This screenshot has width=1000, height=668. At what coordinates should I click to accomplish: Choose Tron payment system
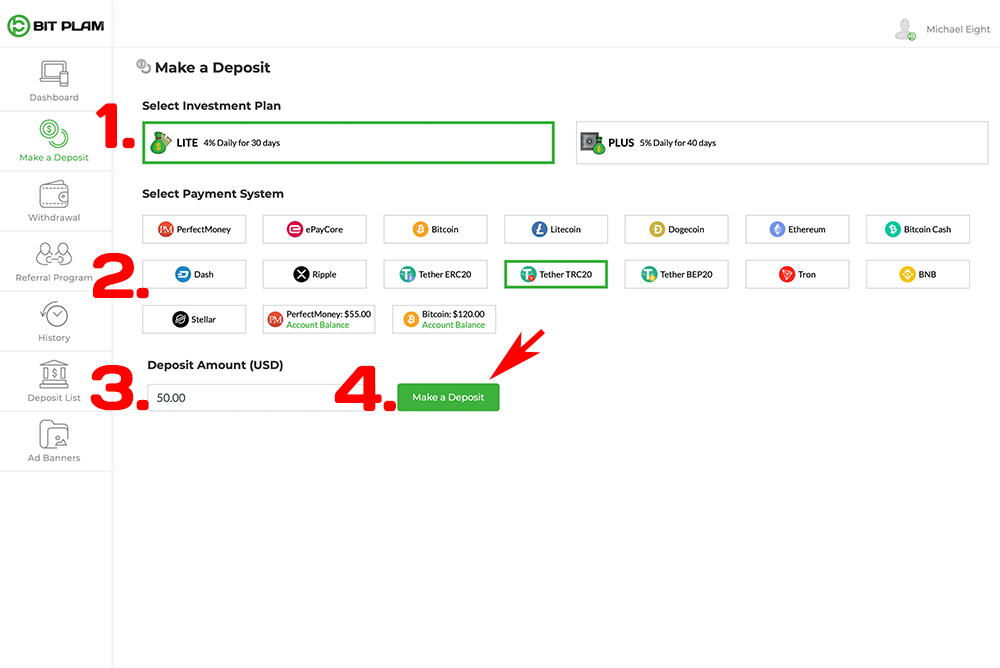(x=797, y=274)
